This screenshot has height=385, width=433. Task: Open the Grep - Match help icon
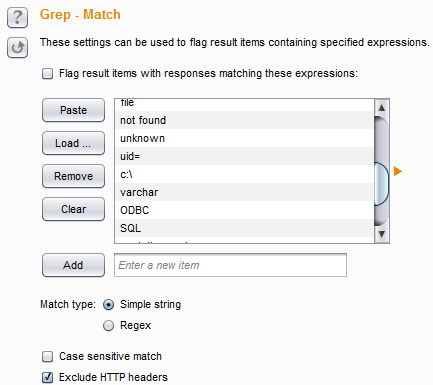coord(17,18)
